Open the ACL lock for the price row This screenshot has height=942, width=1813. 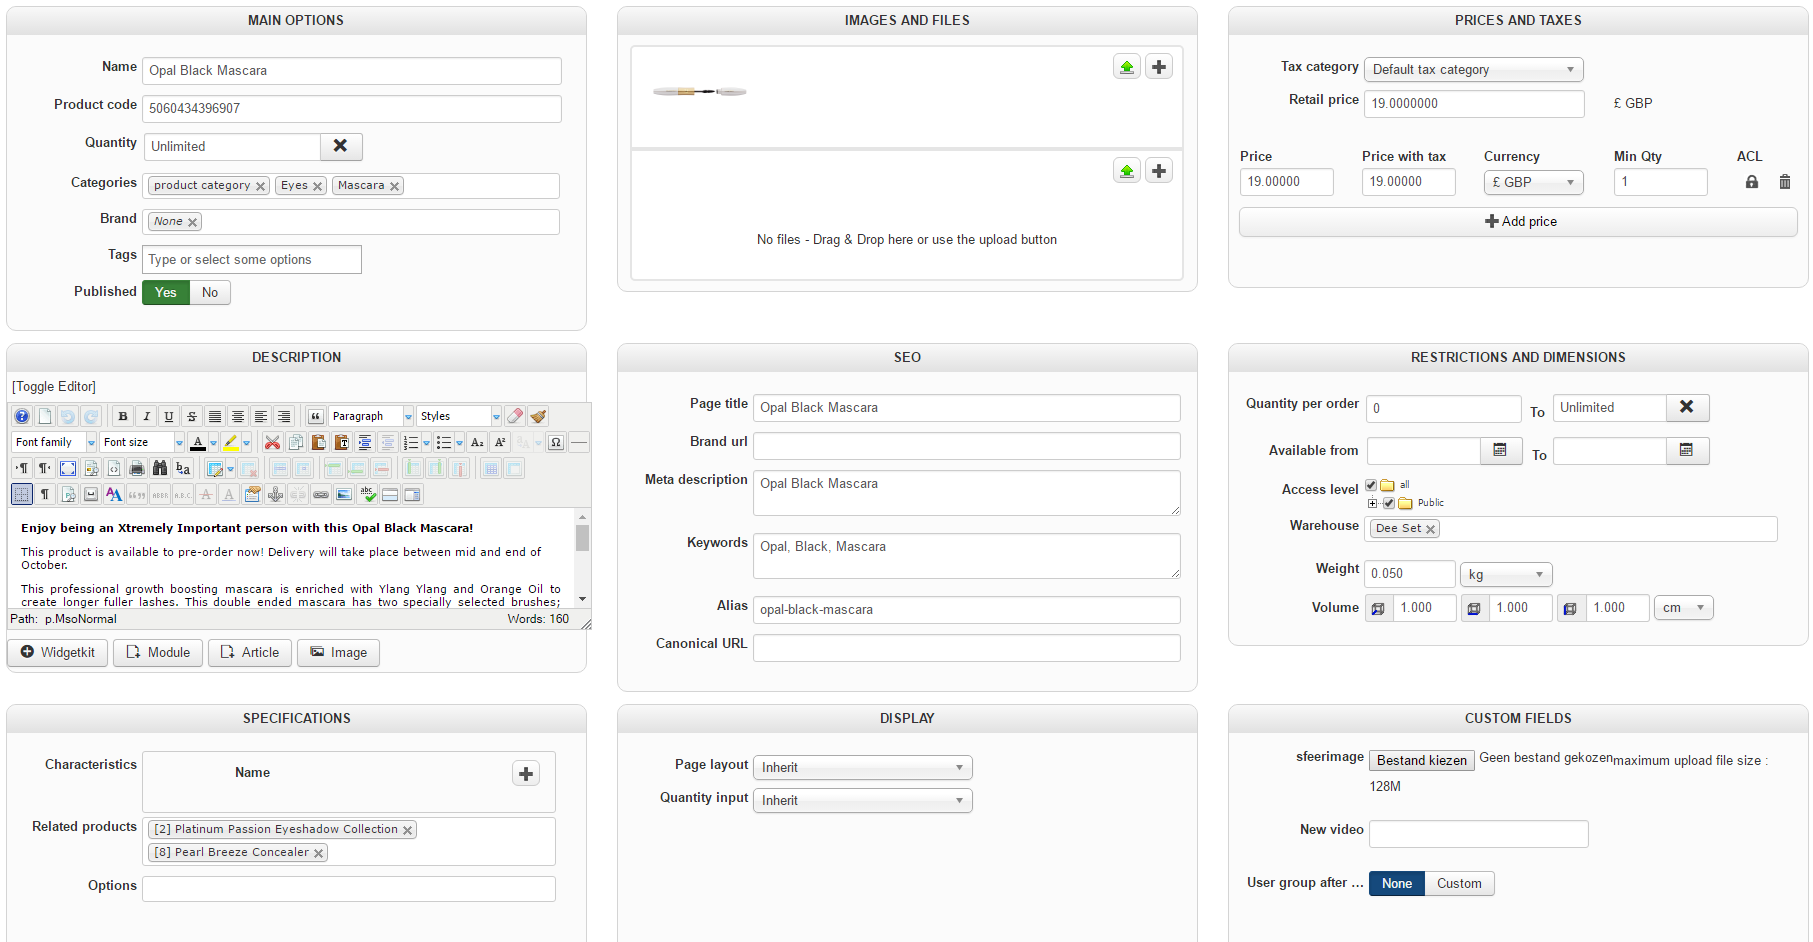1752,182
